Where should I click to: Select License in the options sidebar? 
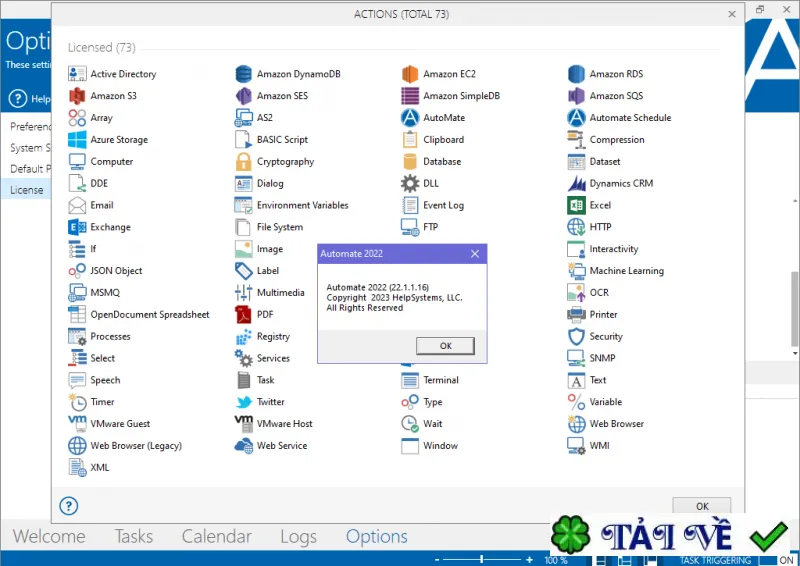point(26,190)
